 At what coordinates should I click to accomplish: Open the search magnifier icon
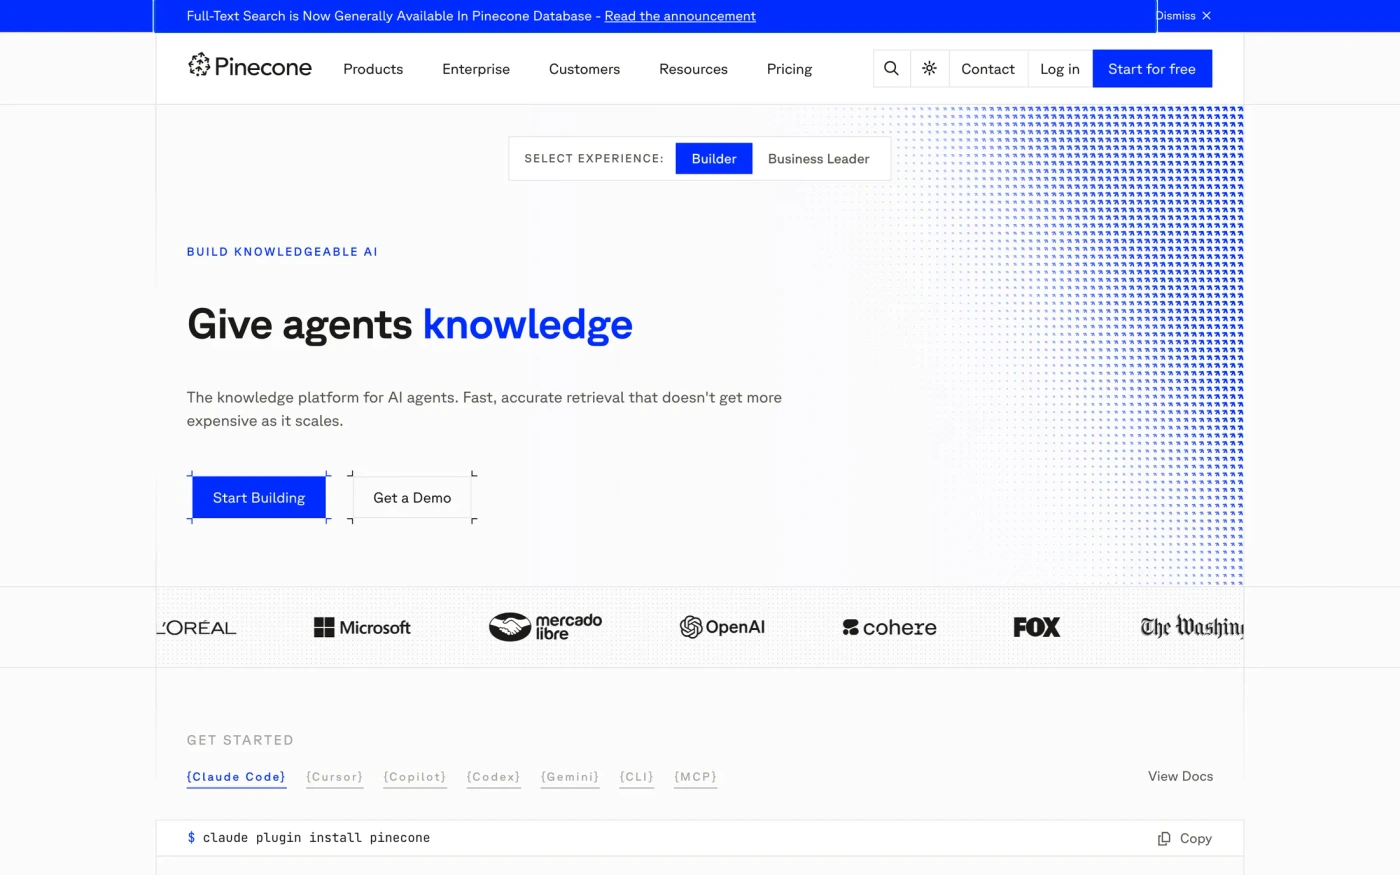891,68
